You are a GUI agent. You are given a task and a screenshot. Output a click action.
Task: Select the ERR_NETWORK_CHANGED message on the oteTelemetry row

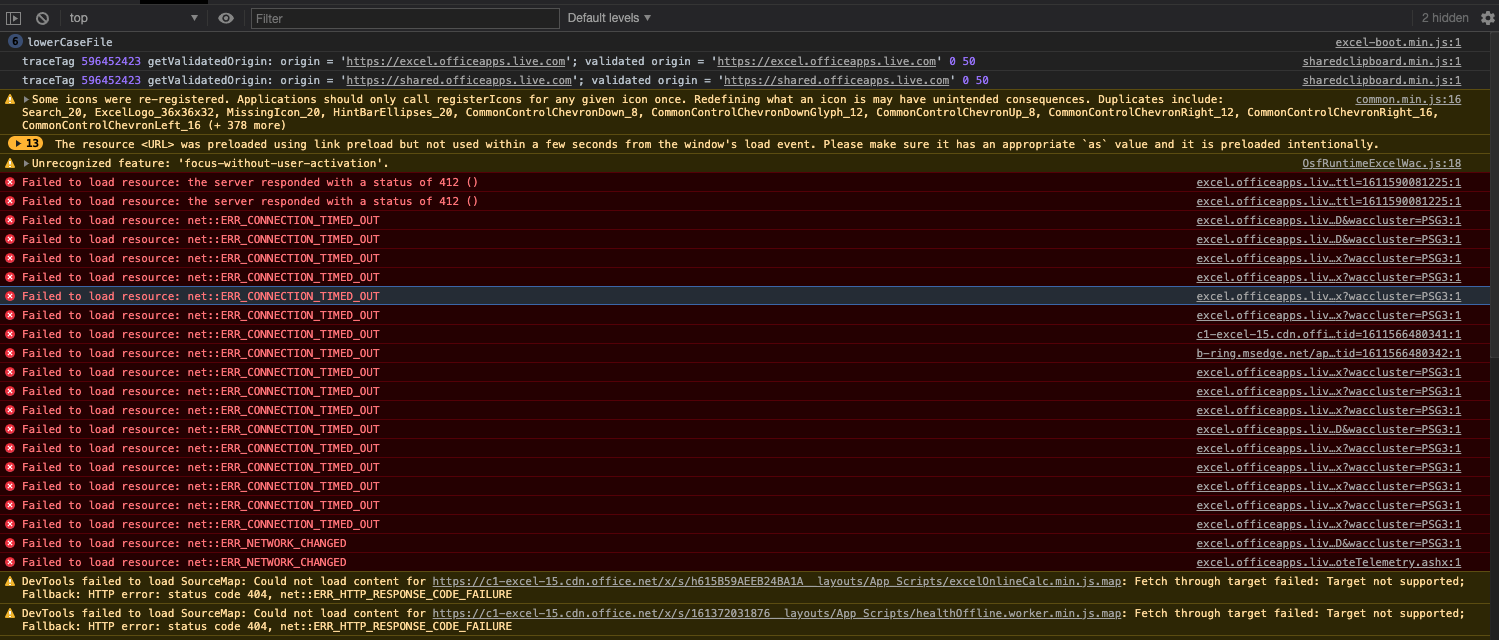pyautogui.click(x=184, y=562)
